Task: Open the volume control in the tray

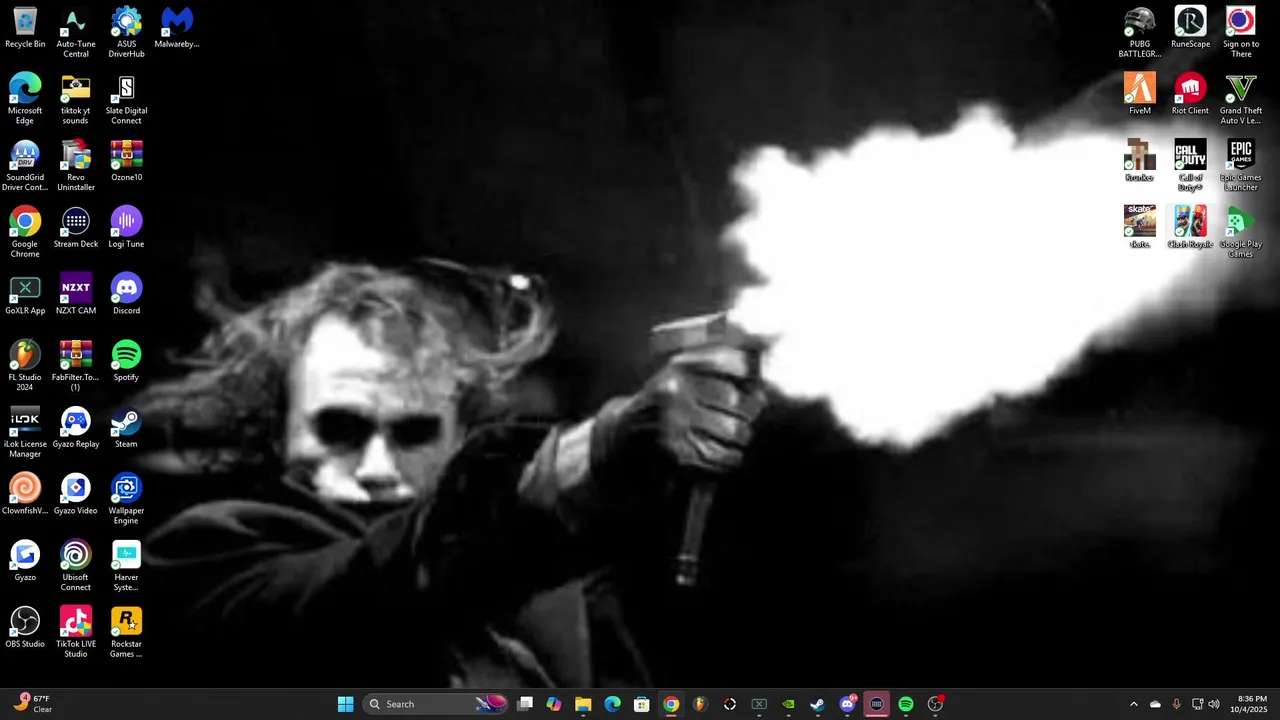Action: (1214, 704)
